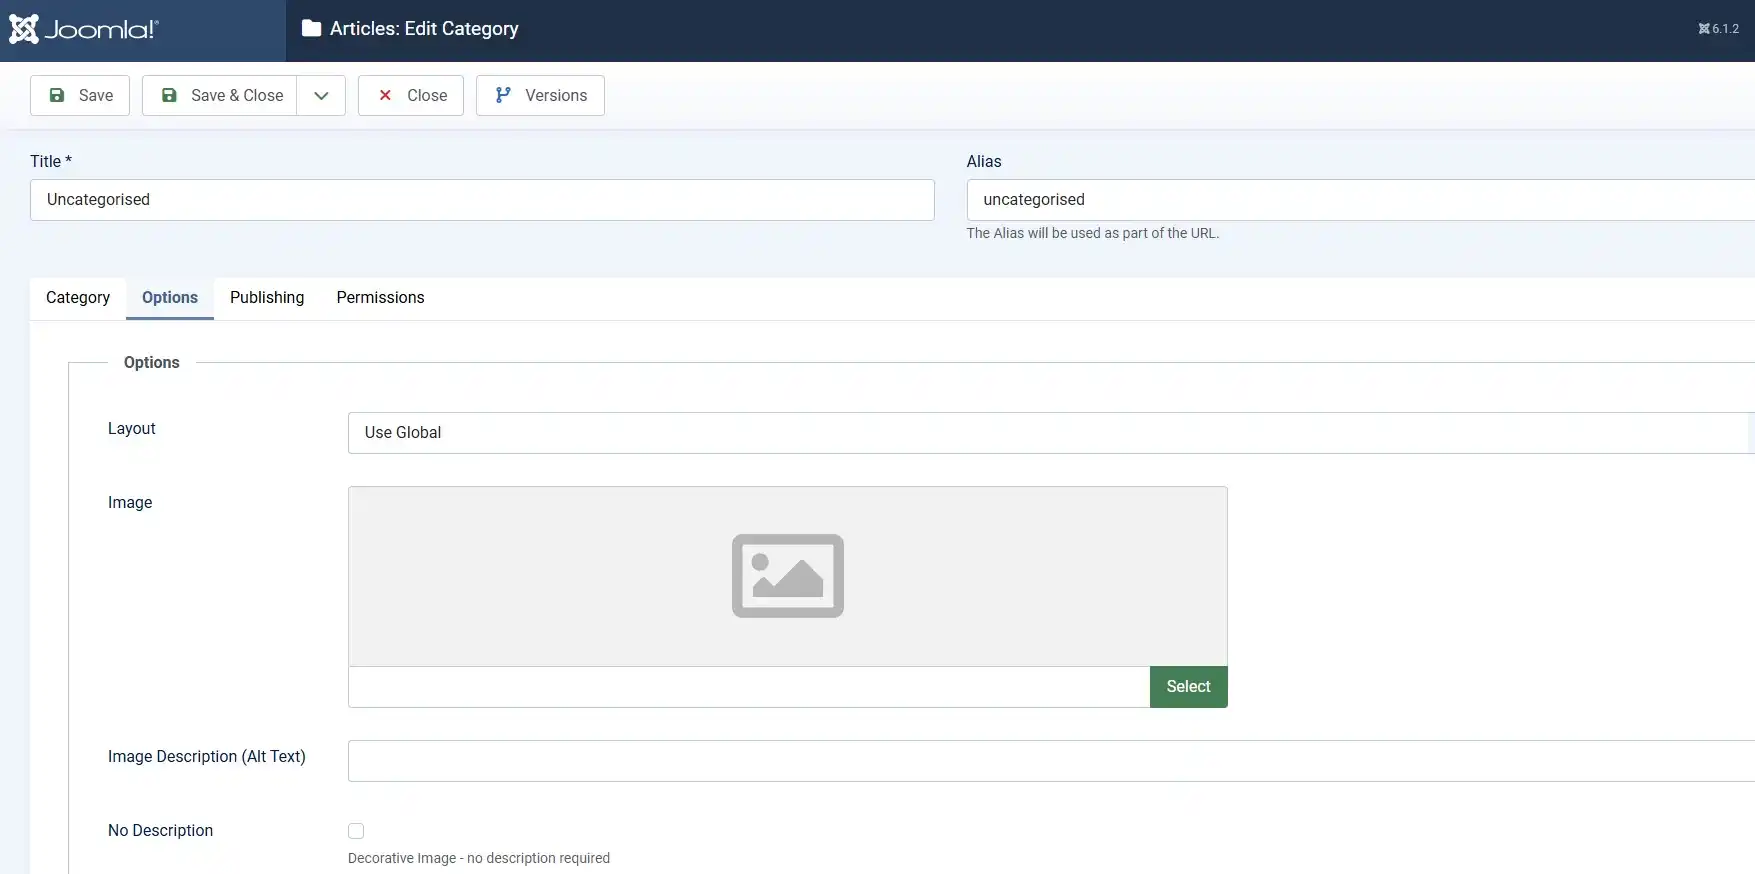Open the Versions history
This screenshot has width=1755, height=874.
540,95
